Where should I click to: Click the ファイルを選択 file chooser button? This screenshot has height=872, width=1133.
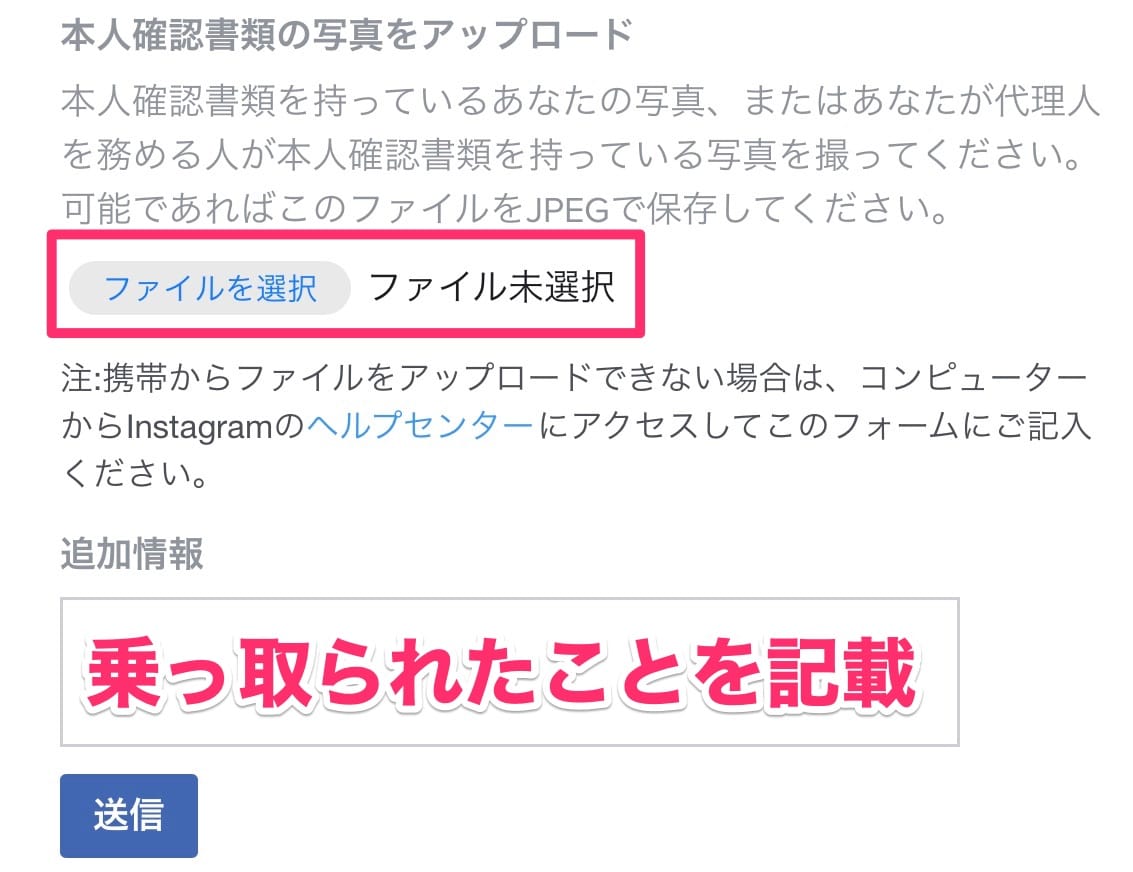pyautogui.click(x=210, y=288)
